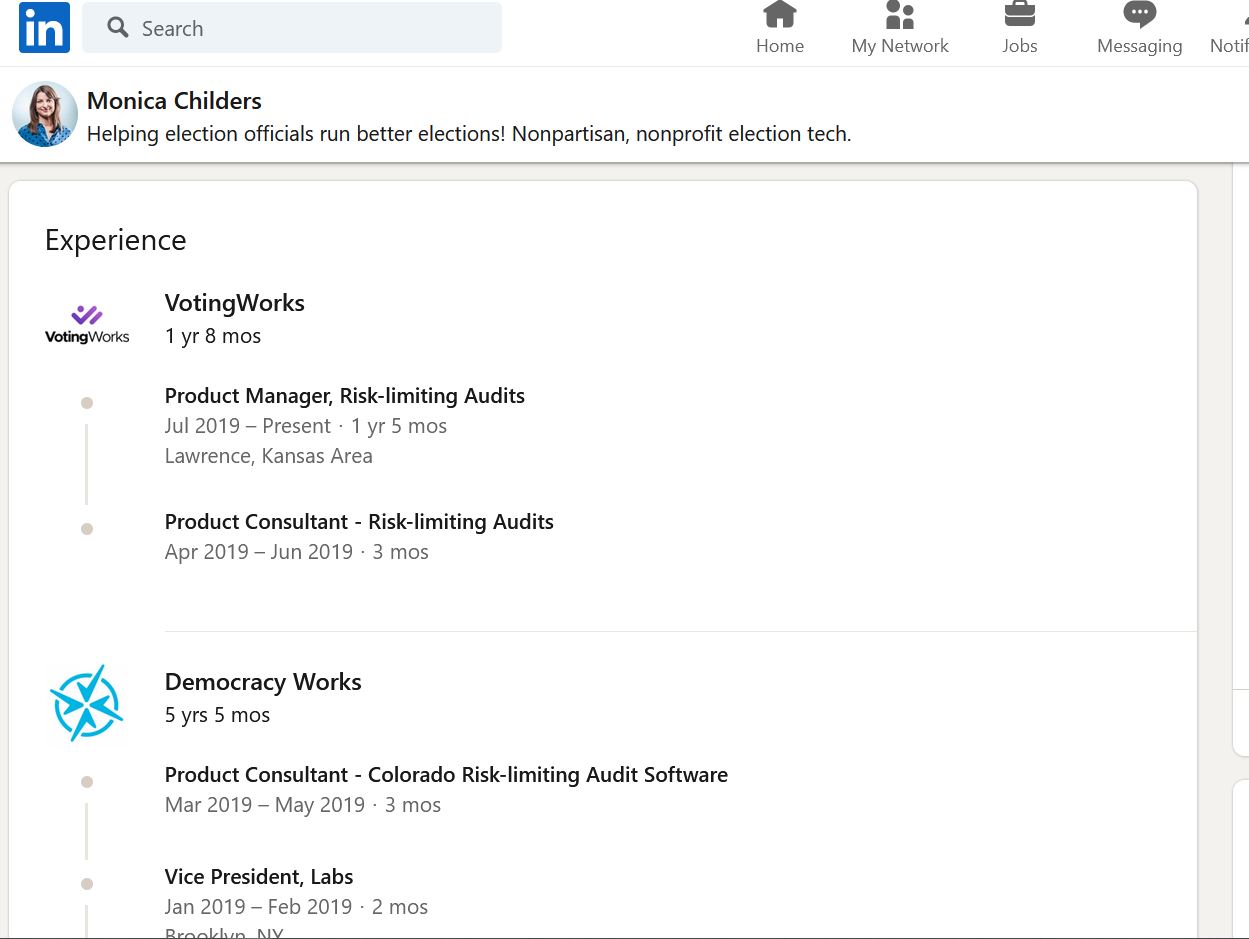Screen dimensions: 1249x939
Task: Select the Messaging label
Action: tap(1139, 46)
